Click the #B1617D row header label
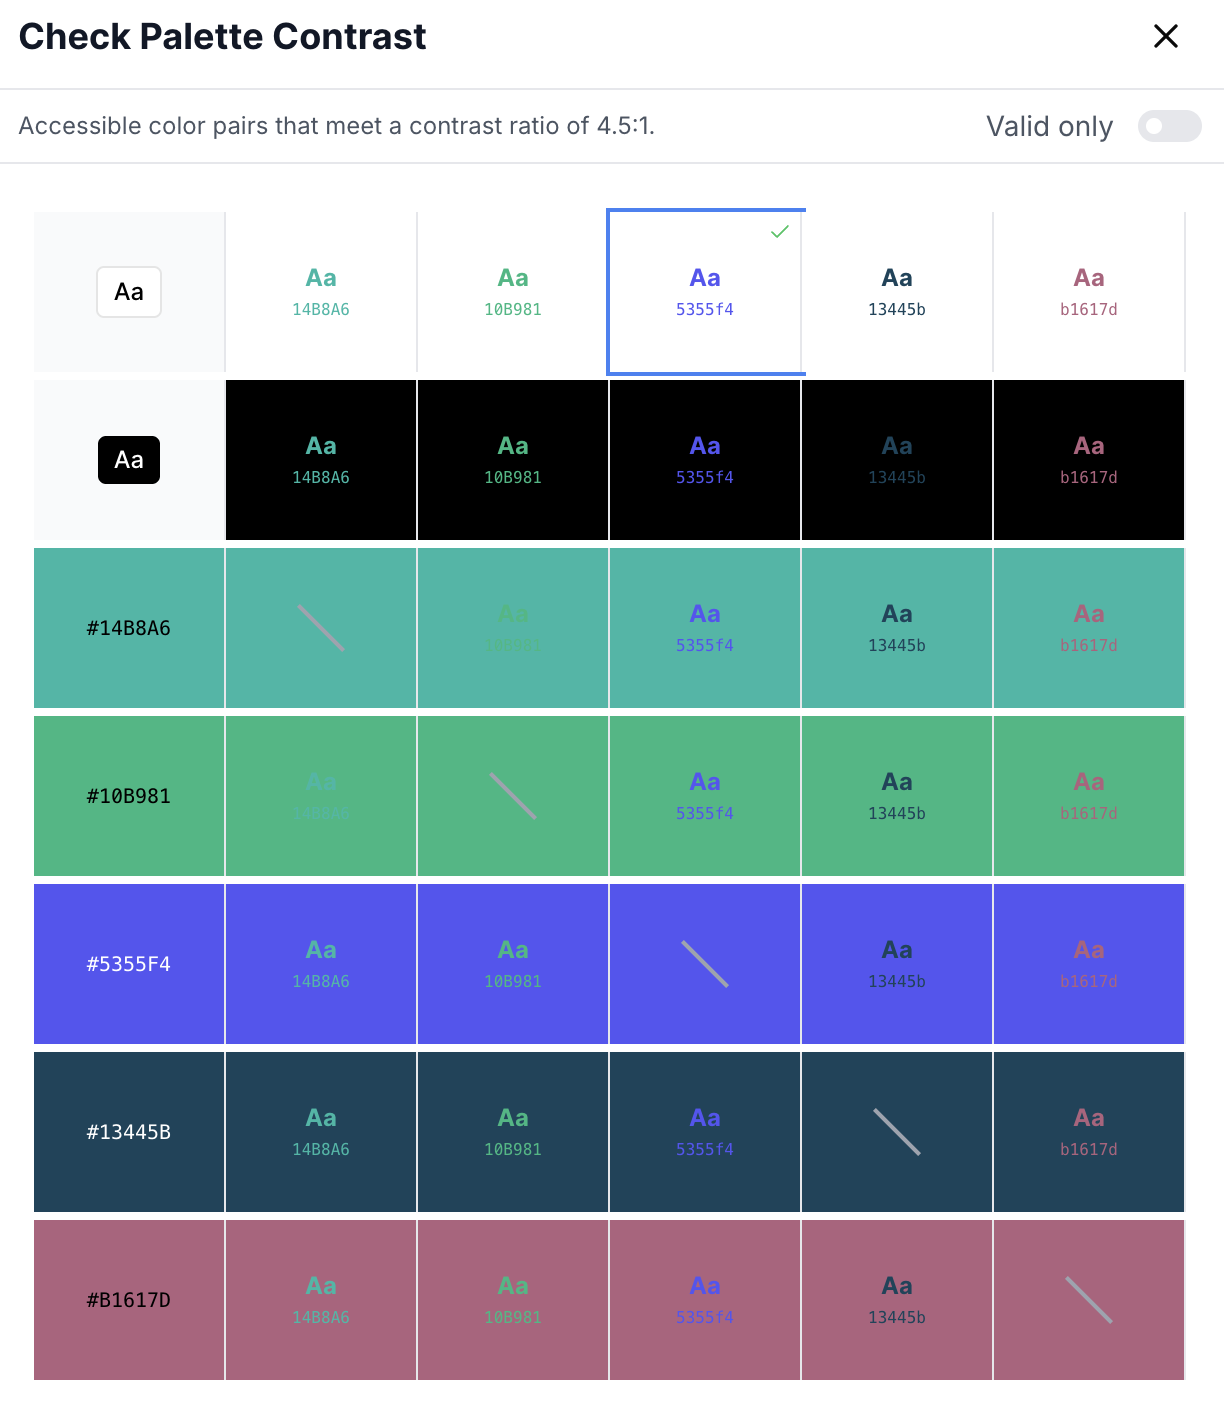1224x1414 pixels. [129, 1299]
